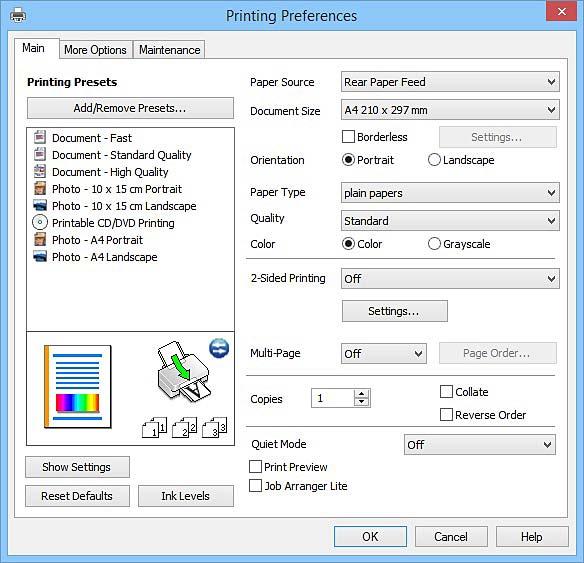Click the Ink Levels button
This screenshot has height=563, width=584.
click(x=185, y=496)
